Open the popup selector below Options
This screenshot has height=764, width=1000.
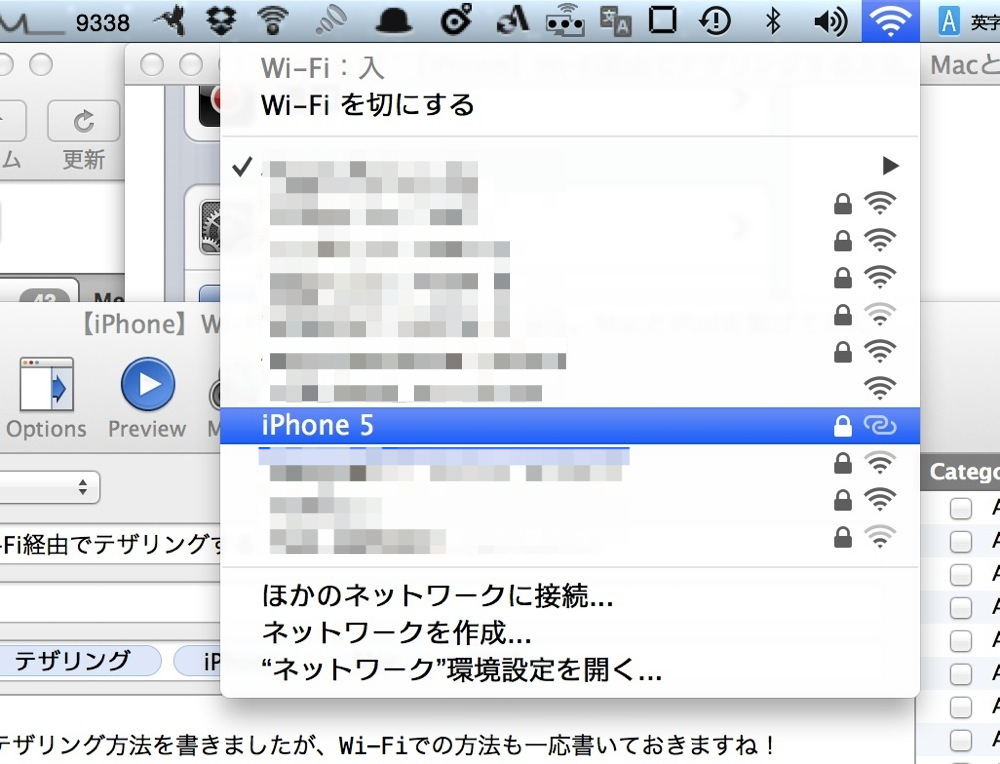50,487
